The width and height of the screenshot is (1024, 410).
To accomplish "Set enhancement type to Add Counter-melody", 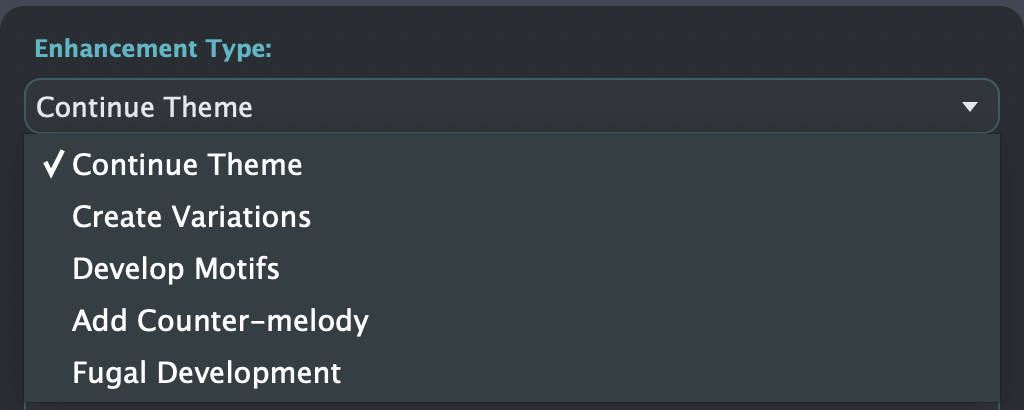I will (511, 321).
